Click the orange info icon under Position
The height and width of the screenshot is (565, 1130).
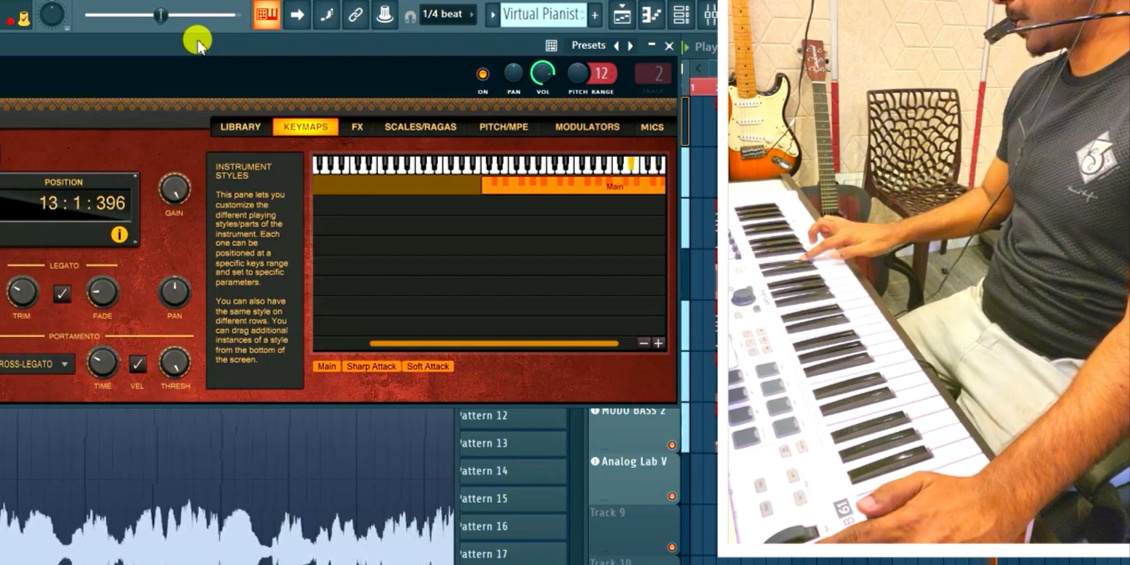tap(119, 234)
